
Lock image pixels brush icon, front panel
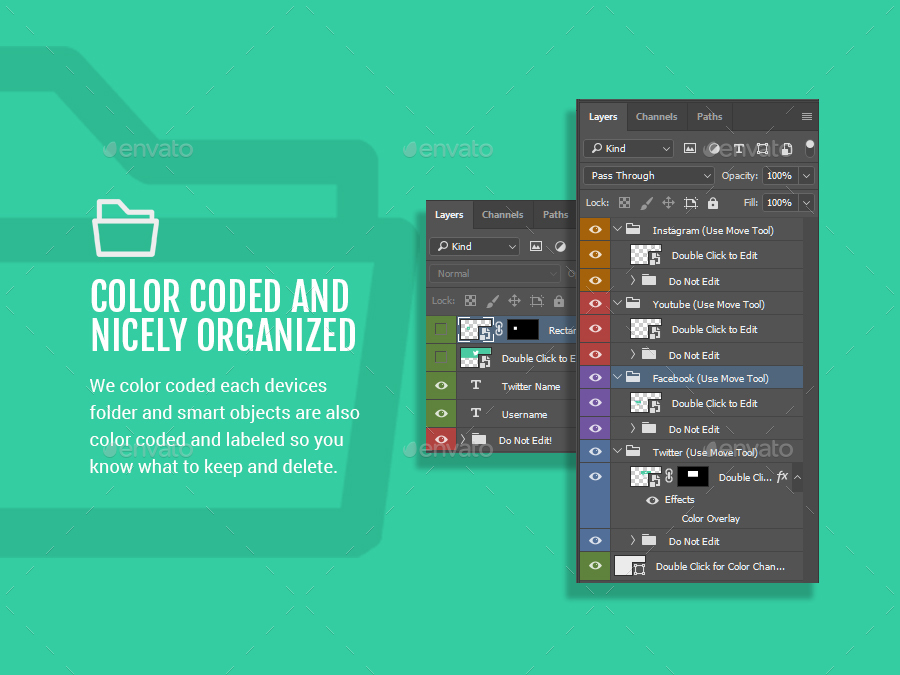(x=646, y=203)
